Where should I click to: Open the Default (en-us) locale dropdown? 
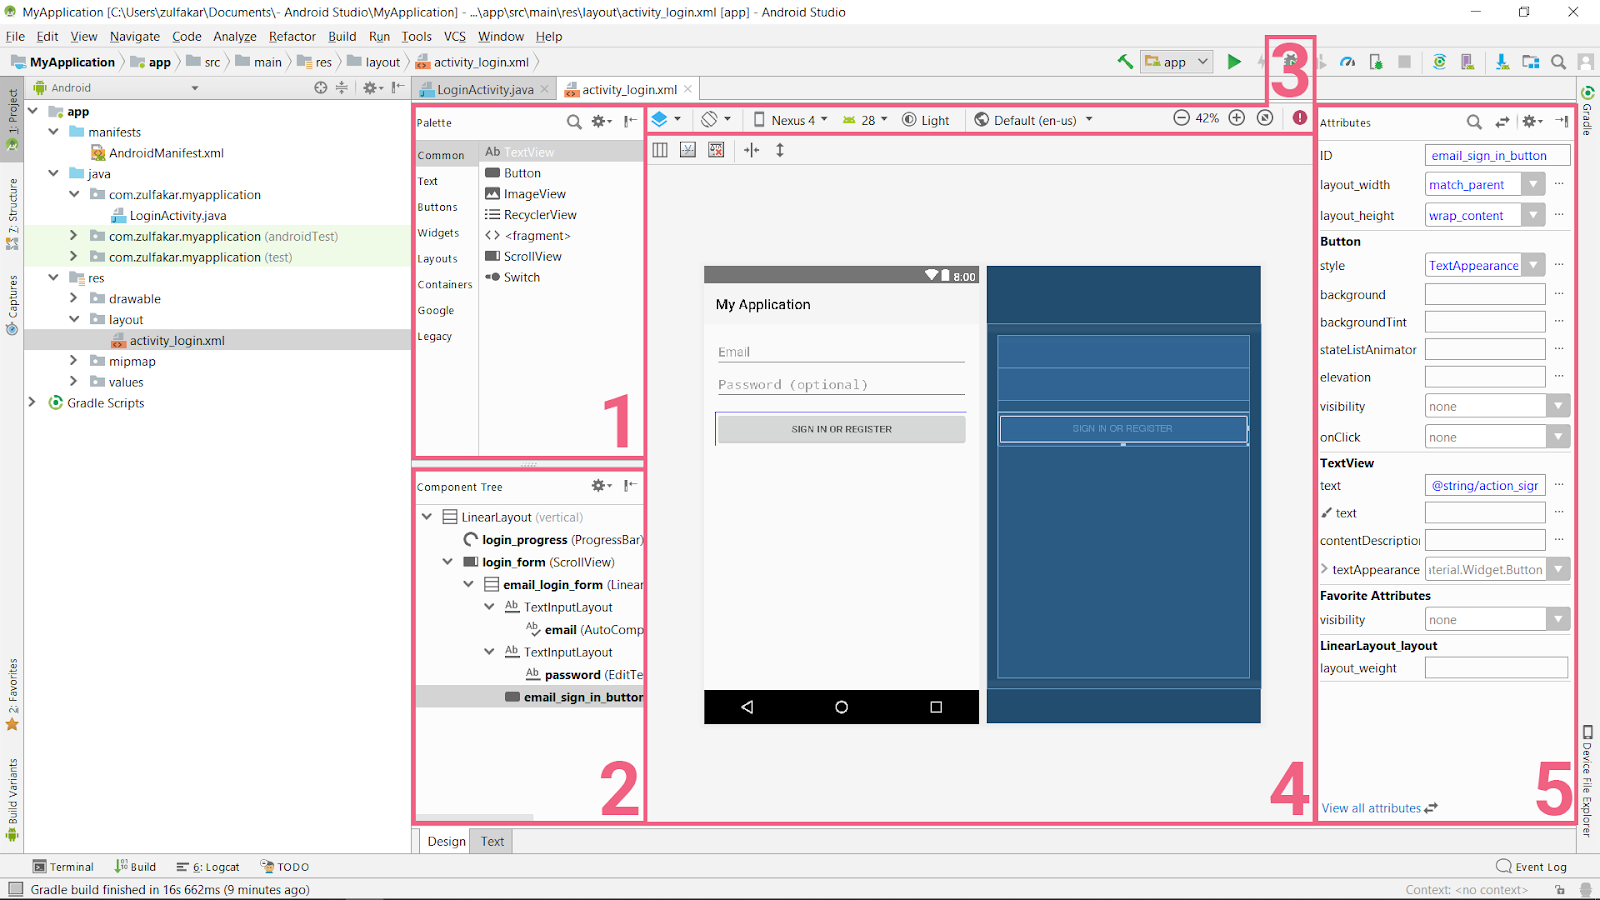1034,120
